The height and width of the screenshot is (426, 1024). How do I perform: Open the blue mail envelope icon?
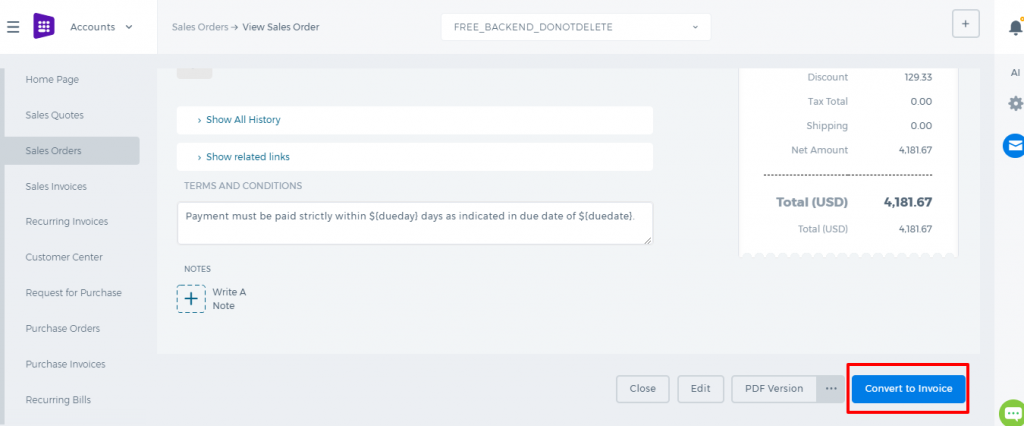pos(1014,145)
